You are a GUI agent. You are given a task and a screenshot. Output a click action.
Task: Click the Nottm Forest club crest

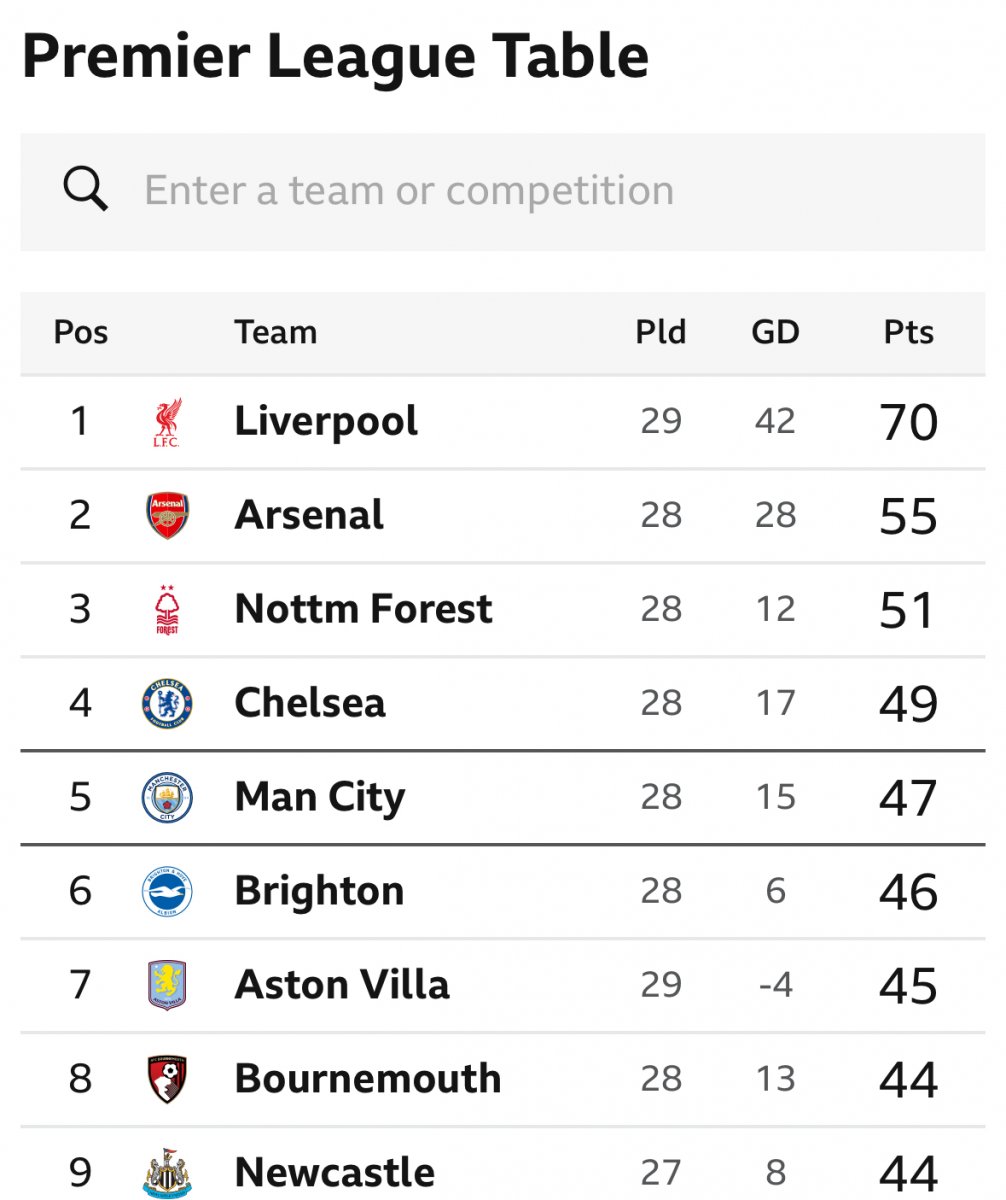[167, 610]
